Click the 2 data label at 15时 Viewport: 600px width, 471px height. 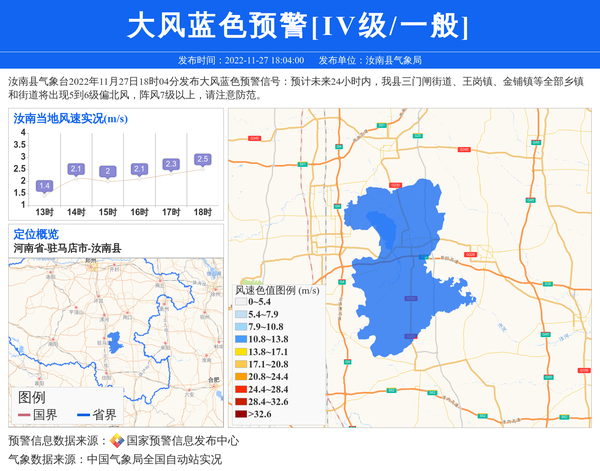click(107, 171)
